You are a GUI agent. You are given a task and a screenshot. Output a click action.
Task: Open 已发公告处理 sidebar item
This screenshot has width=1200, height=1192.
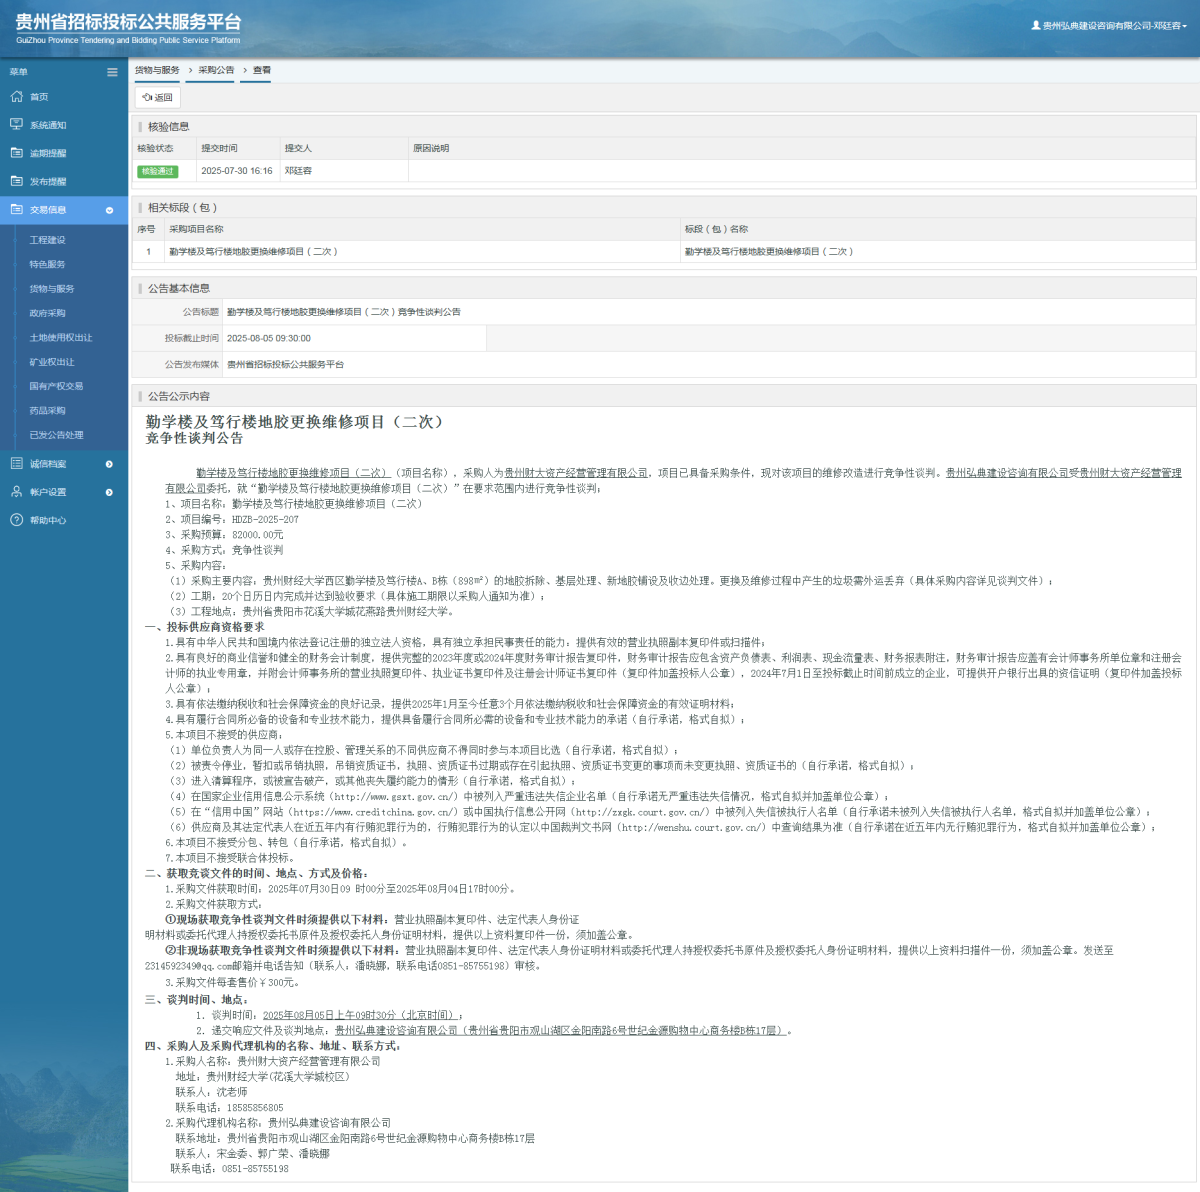pyautogui.click(x=56, y=435)
